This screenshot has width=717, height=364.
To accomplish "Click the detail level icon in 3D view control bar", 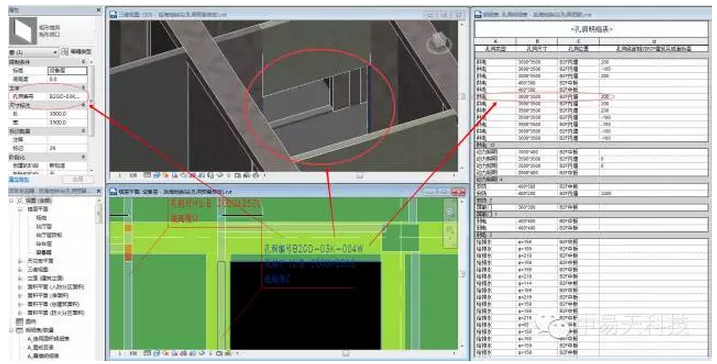I will click(x=147, y=175).
